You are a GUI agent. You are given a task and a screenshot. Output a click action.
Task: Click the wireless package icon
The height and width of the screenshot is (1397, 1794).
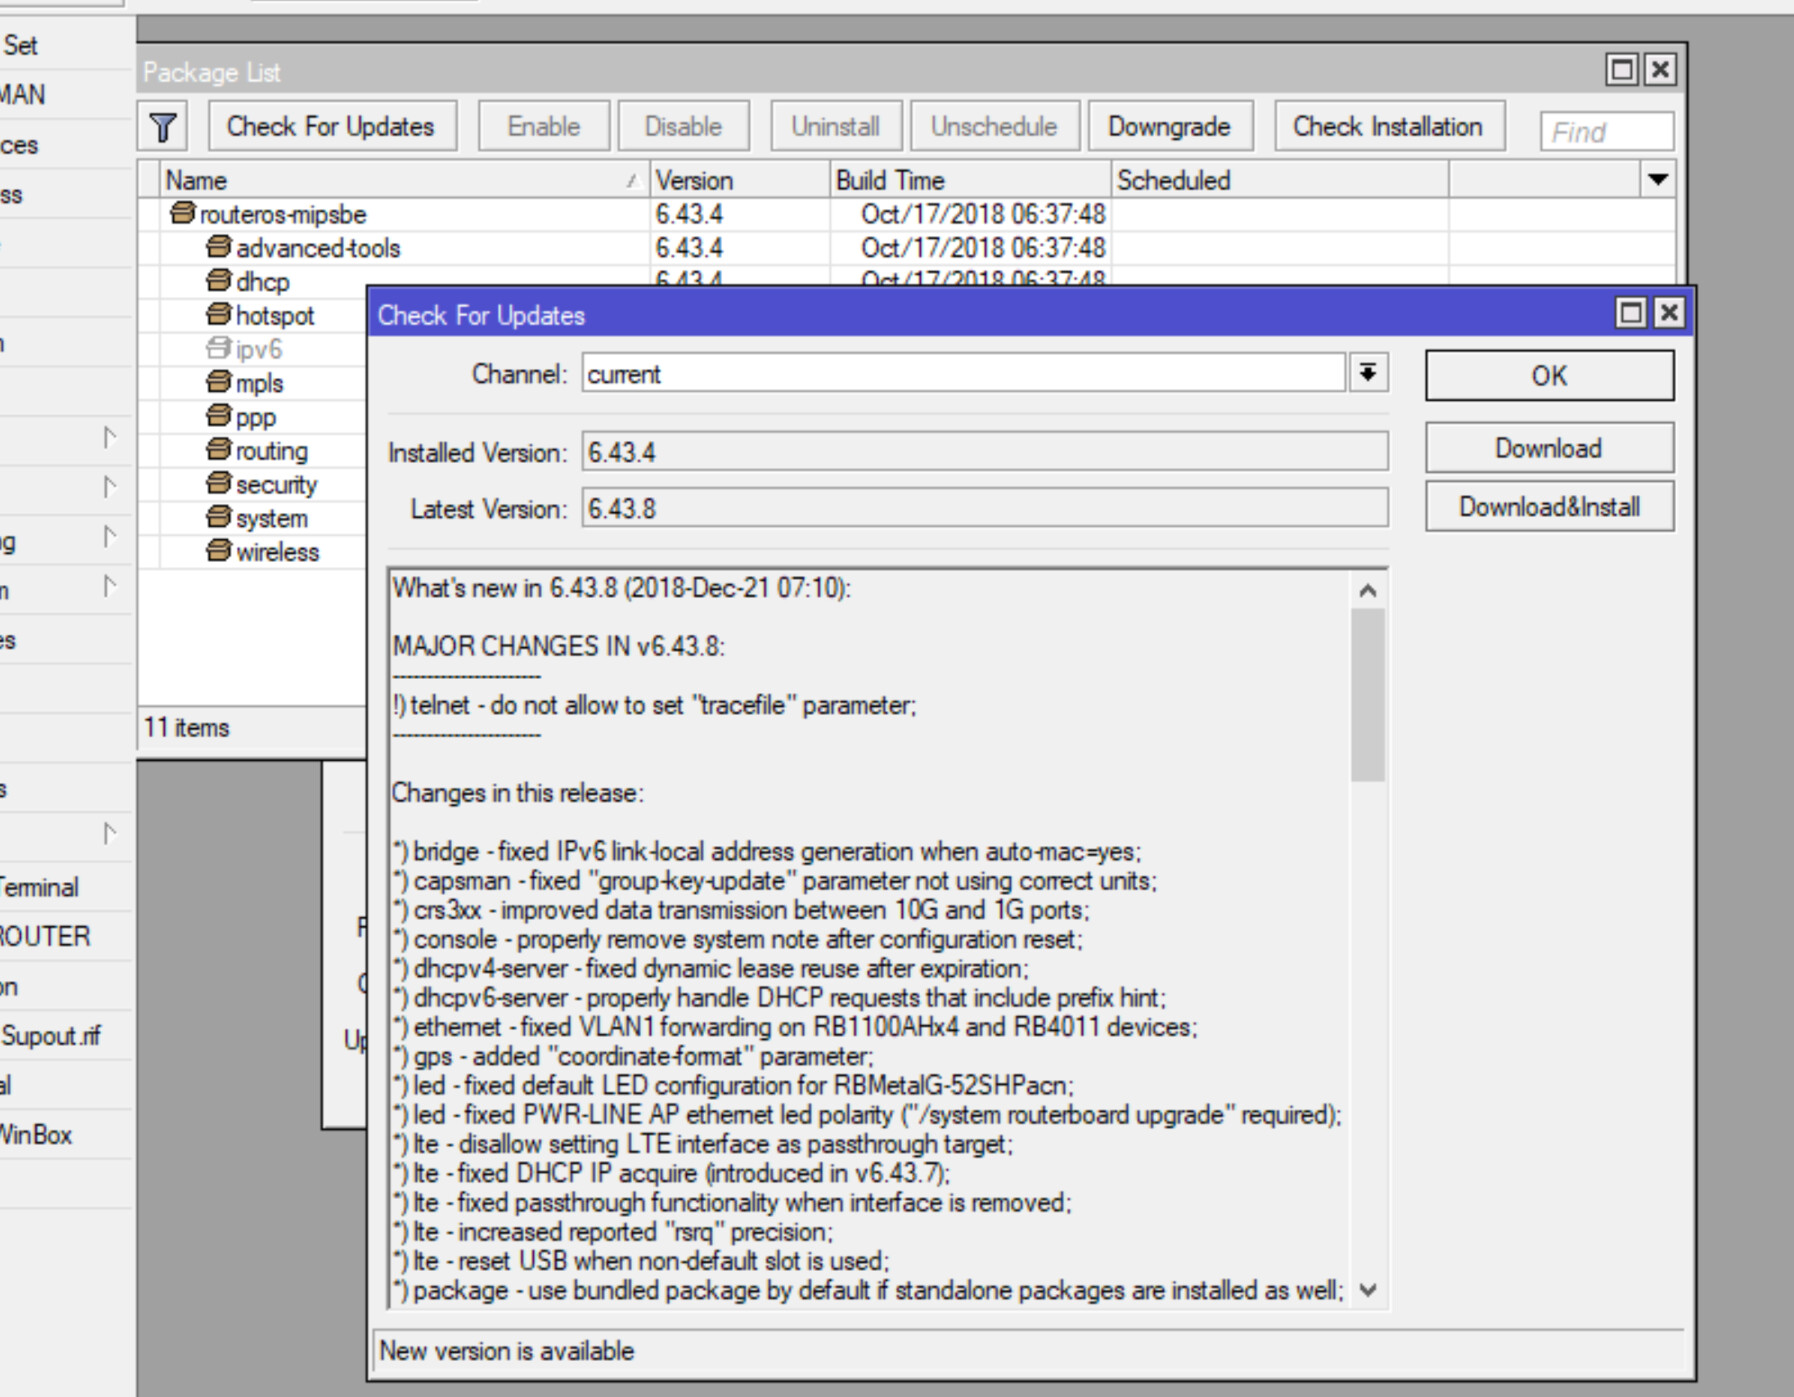218,551
